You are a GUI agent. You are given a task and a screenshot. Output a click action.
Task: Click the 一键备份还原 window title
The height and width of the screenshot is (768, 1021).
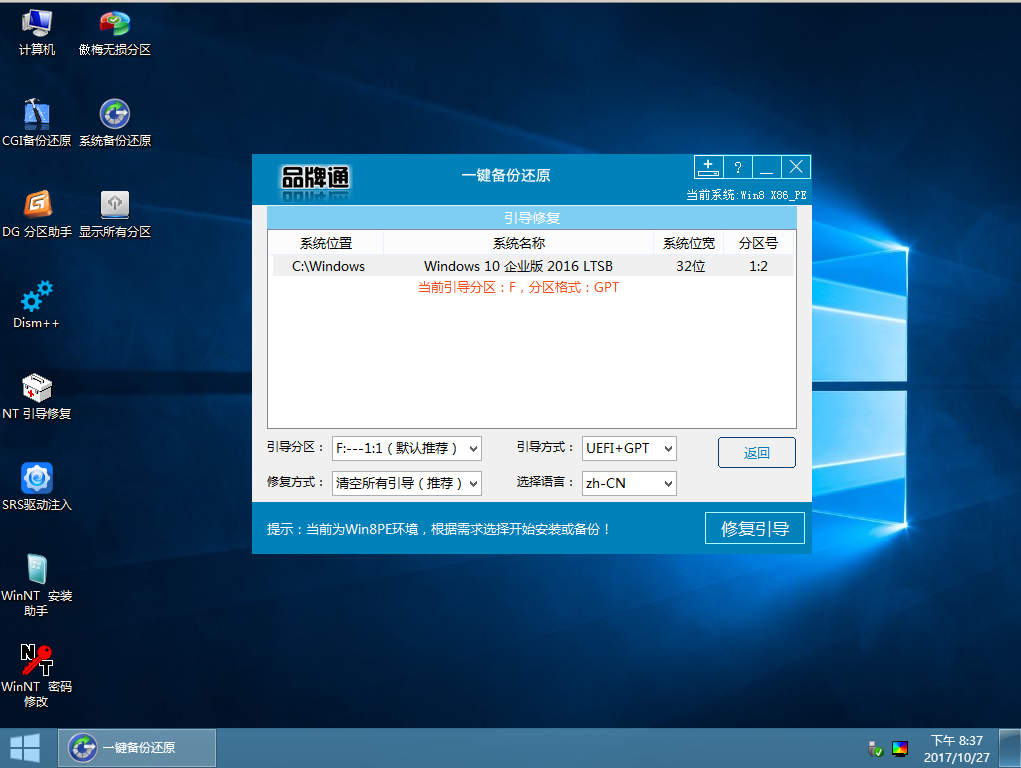506,175
